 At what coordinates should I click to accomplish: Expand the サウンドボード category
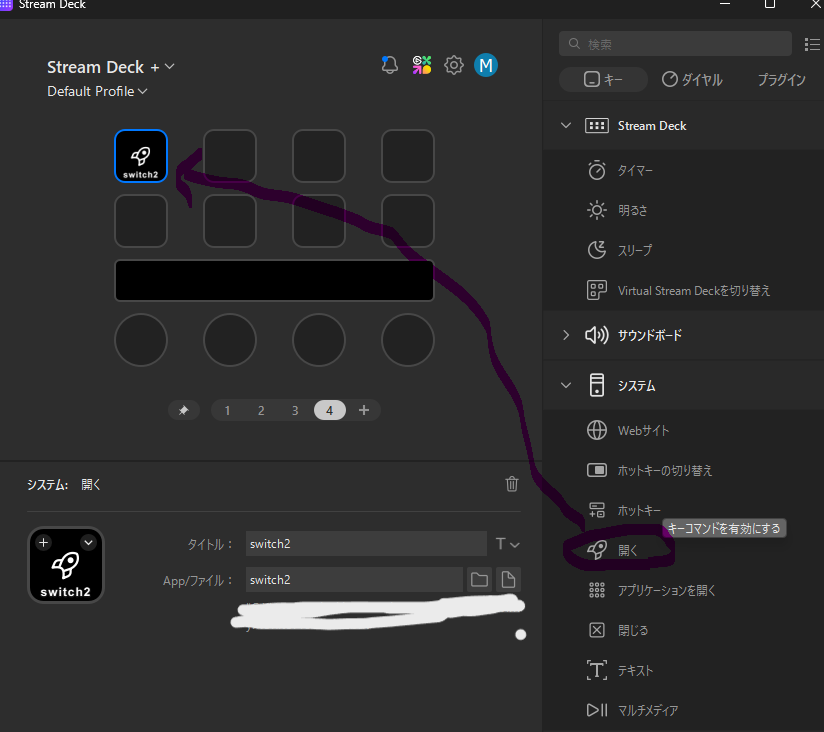(x=566, y=335)
